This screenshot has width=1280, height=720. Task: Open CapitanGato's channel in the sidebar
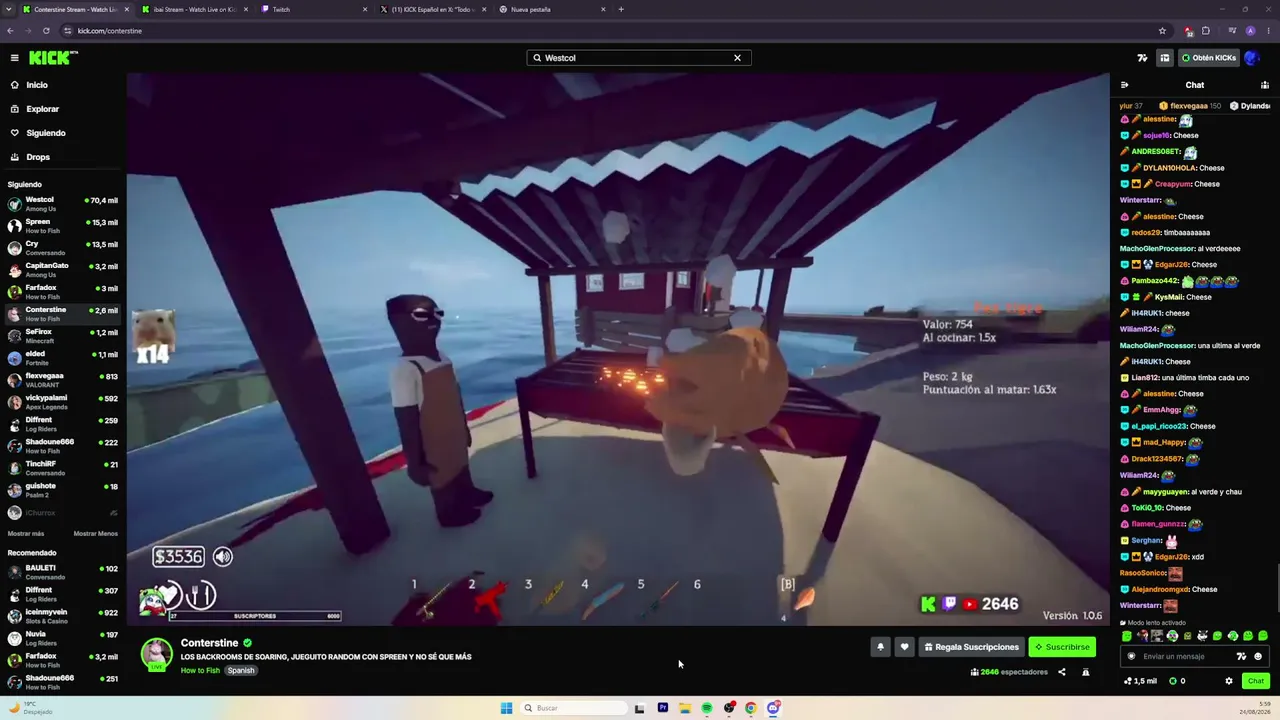coord(62,270)
